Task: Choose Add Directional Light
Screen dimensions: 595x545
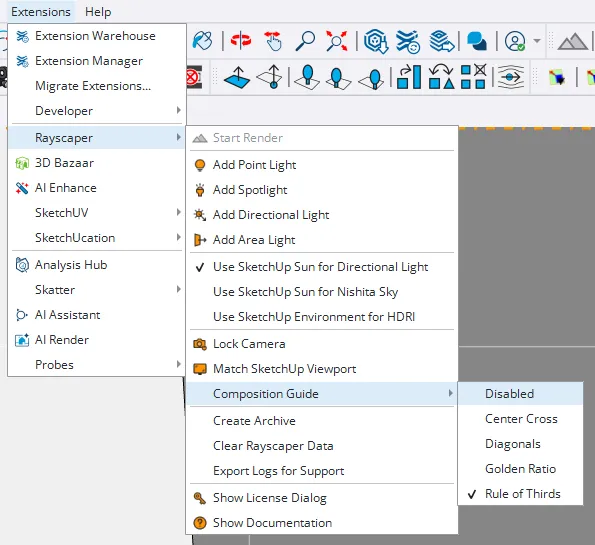Action: 322,215
